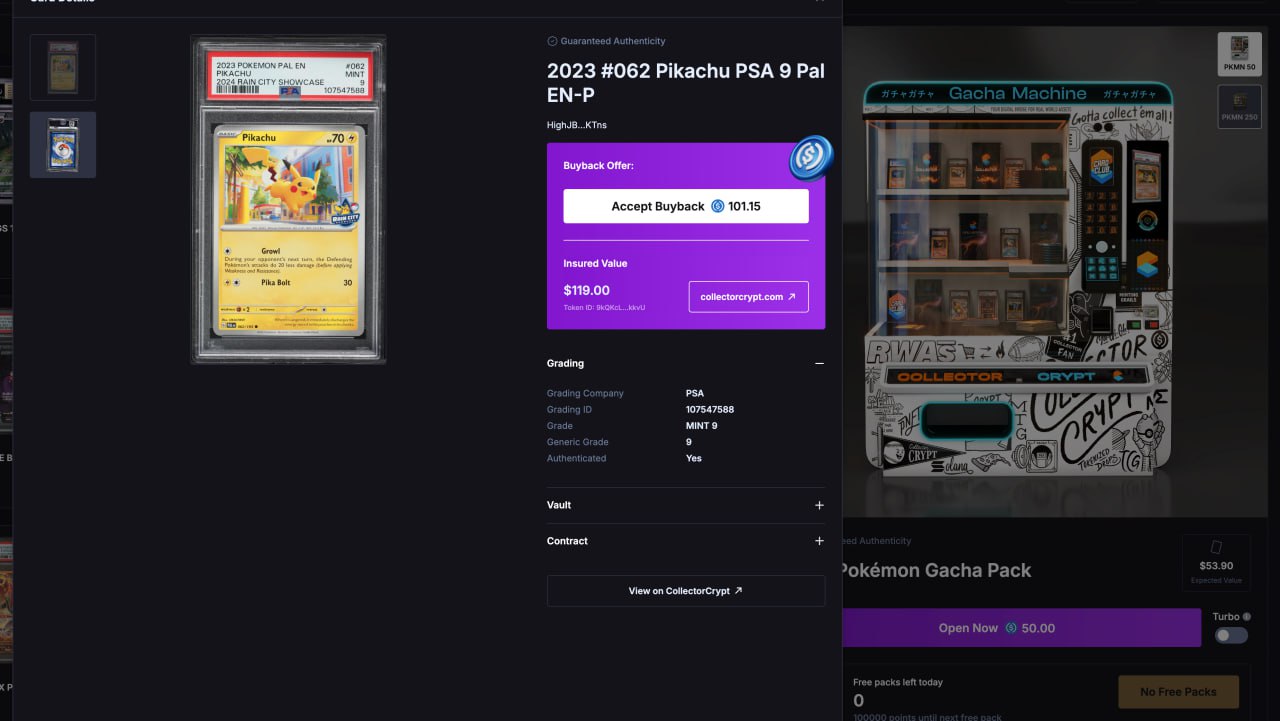Click the Generic Grade 9 value

coord(689,442)
